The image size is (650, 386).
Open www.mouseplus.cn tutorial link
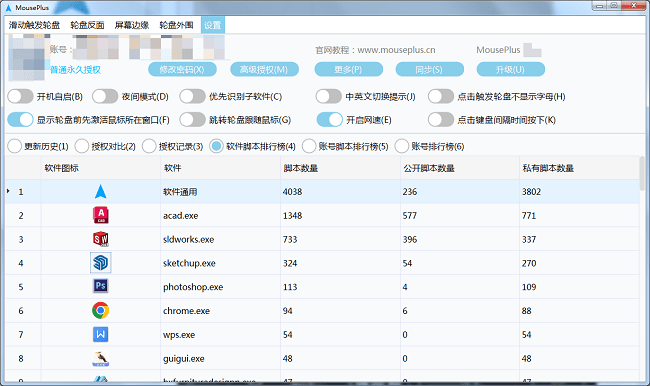pyautogui.click(x=396, y=50)
